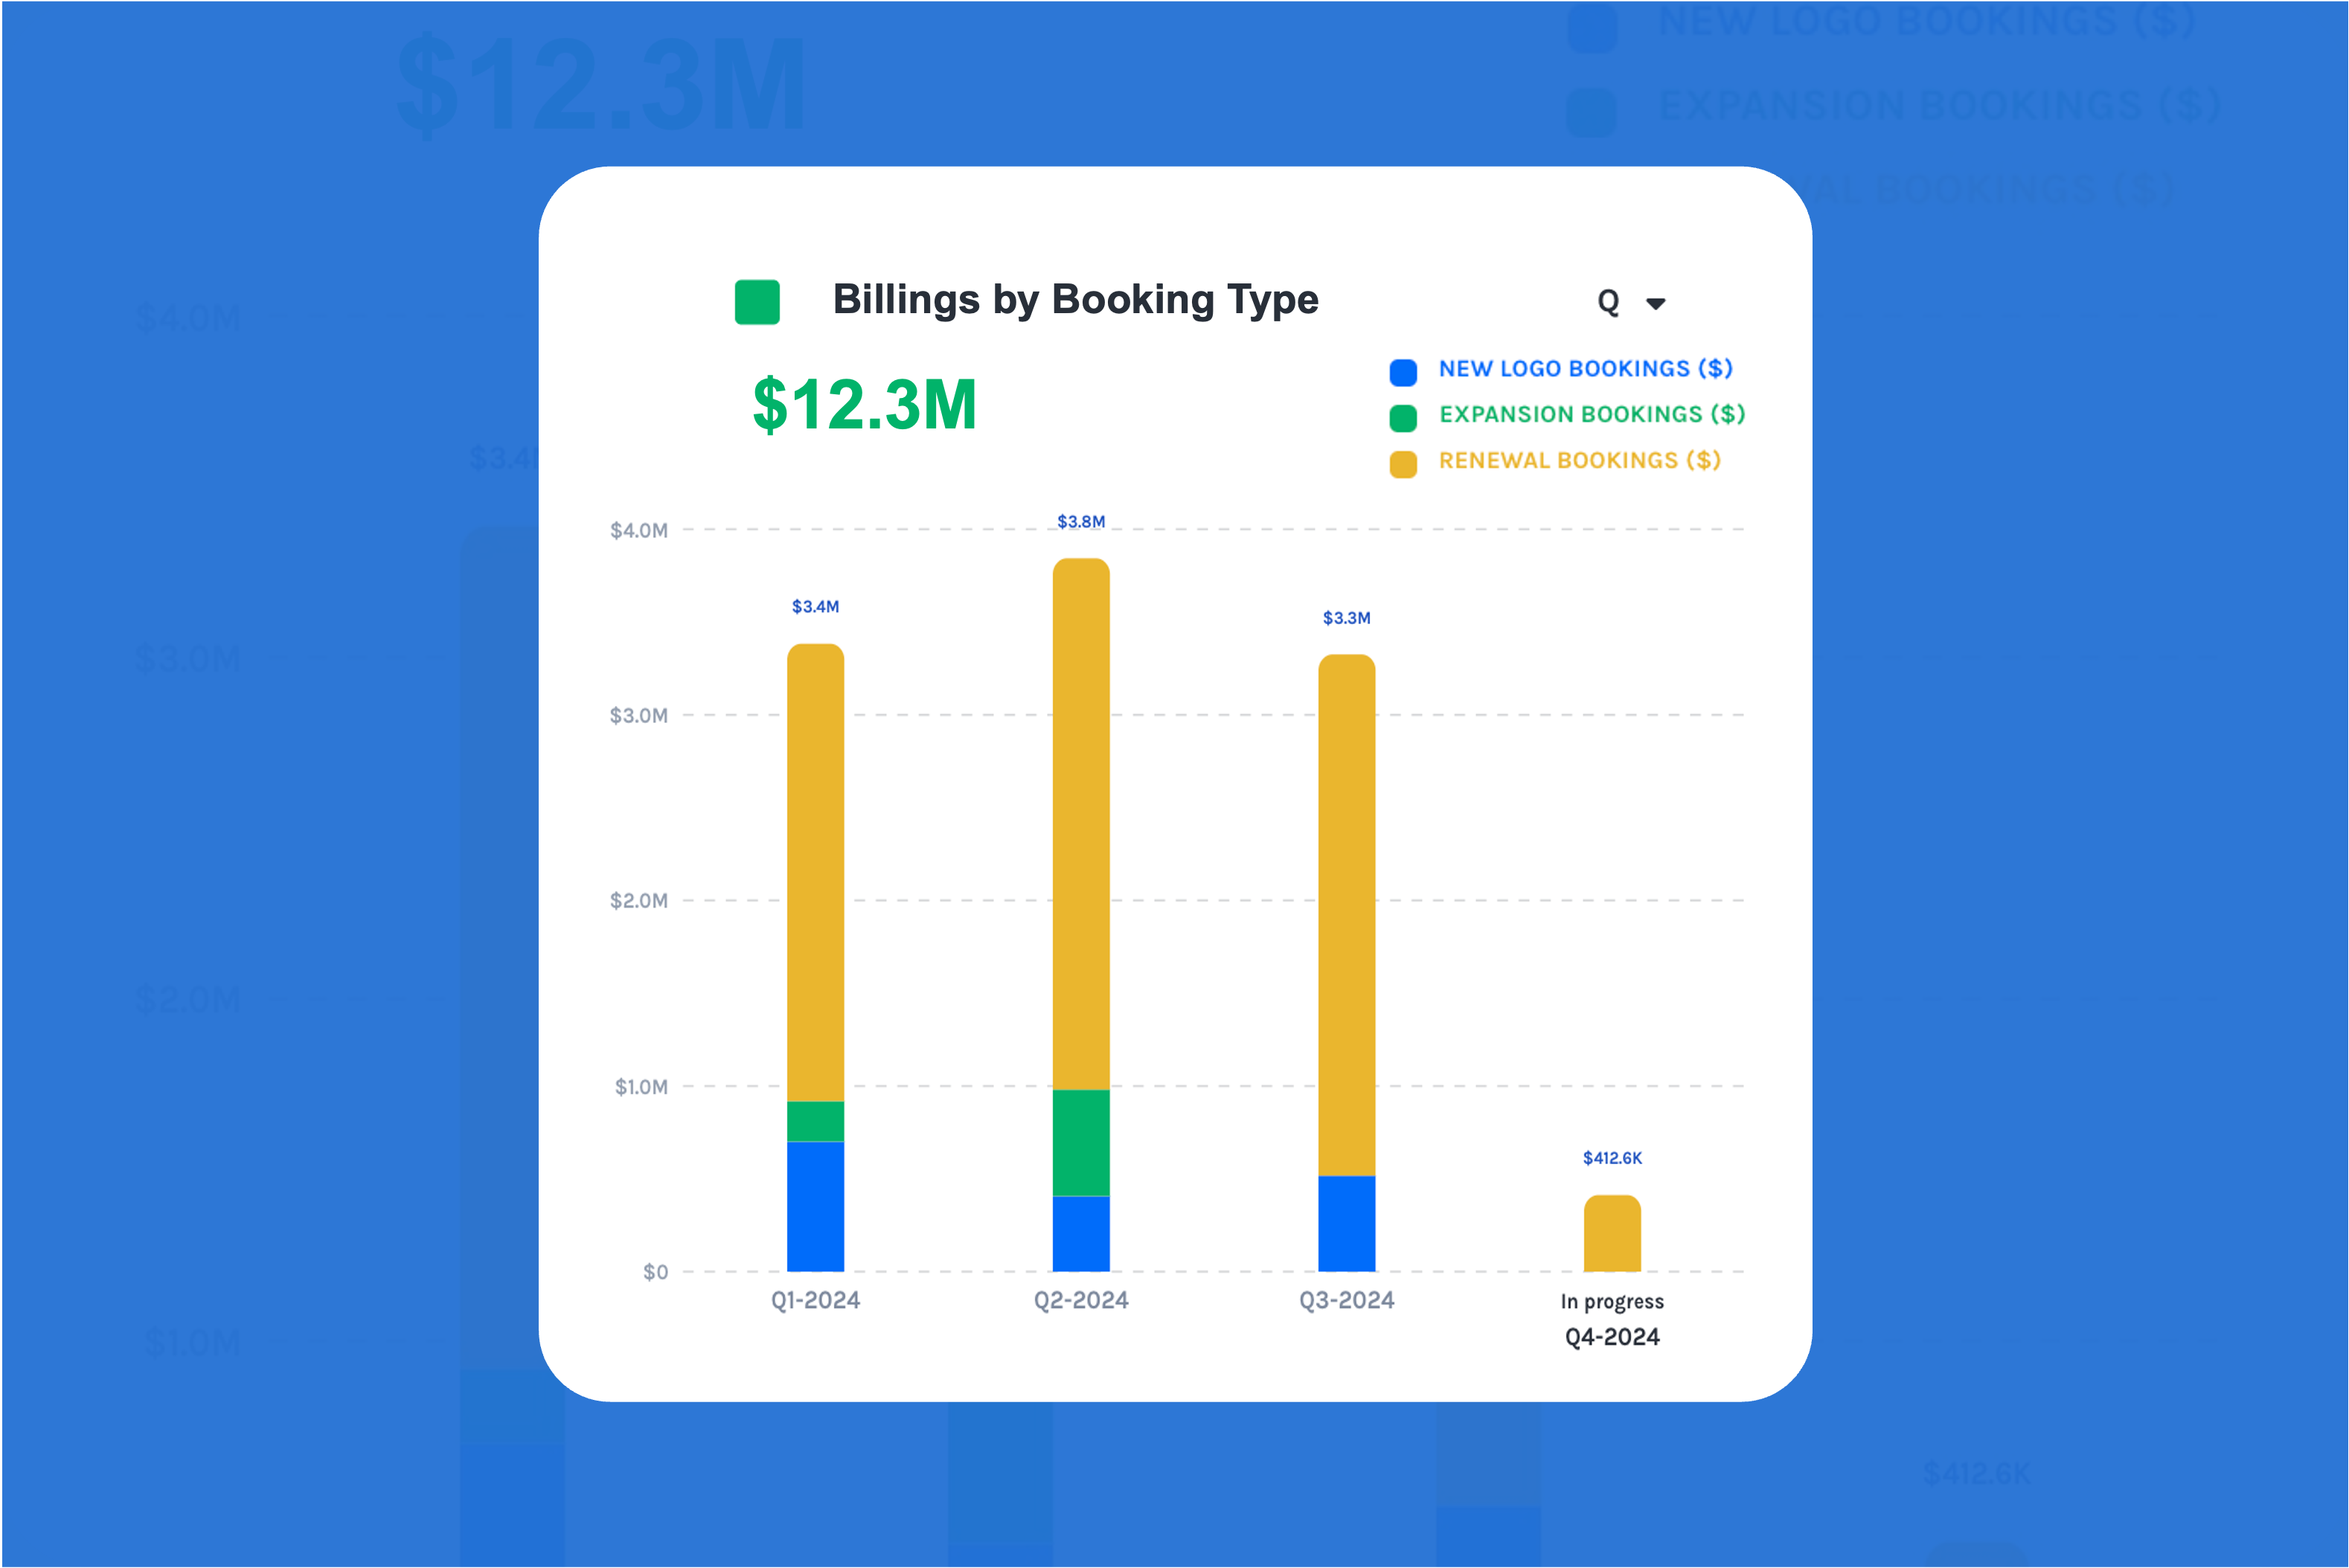The width and height of the screenshot is (2349, 1568).
Task: Click the Q1-2024 axis label
Action: pyautogui.click(x=815, y=1300)
